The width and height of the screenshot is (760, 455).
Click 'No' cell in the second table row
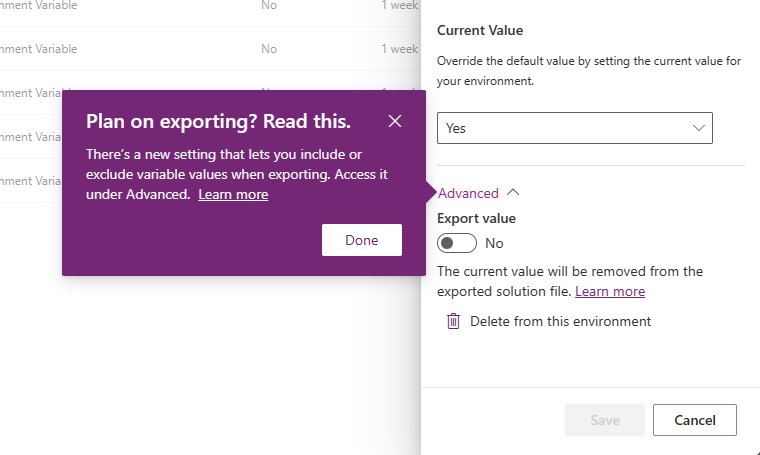[x=269, y=49]
